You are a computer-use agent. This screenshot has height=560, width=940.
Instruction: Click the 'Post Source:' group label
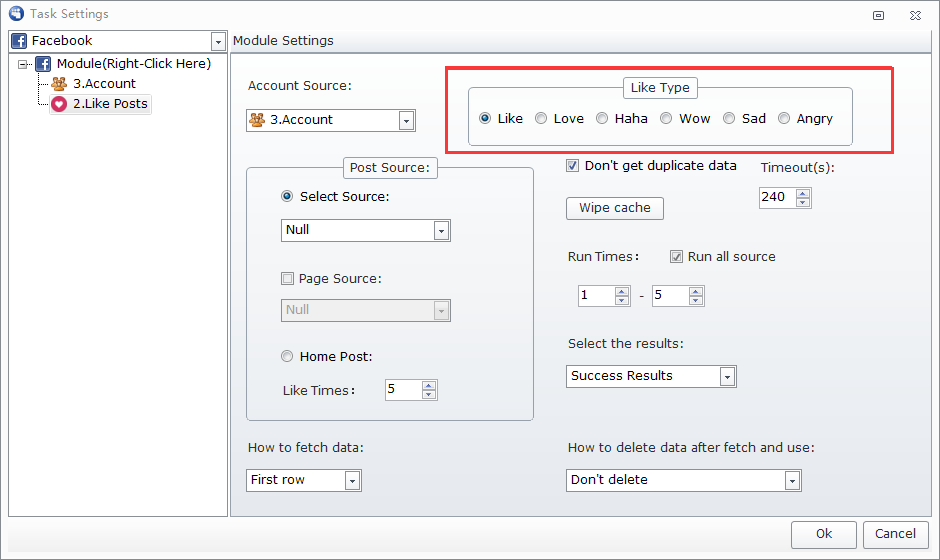(390, 168)
